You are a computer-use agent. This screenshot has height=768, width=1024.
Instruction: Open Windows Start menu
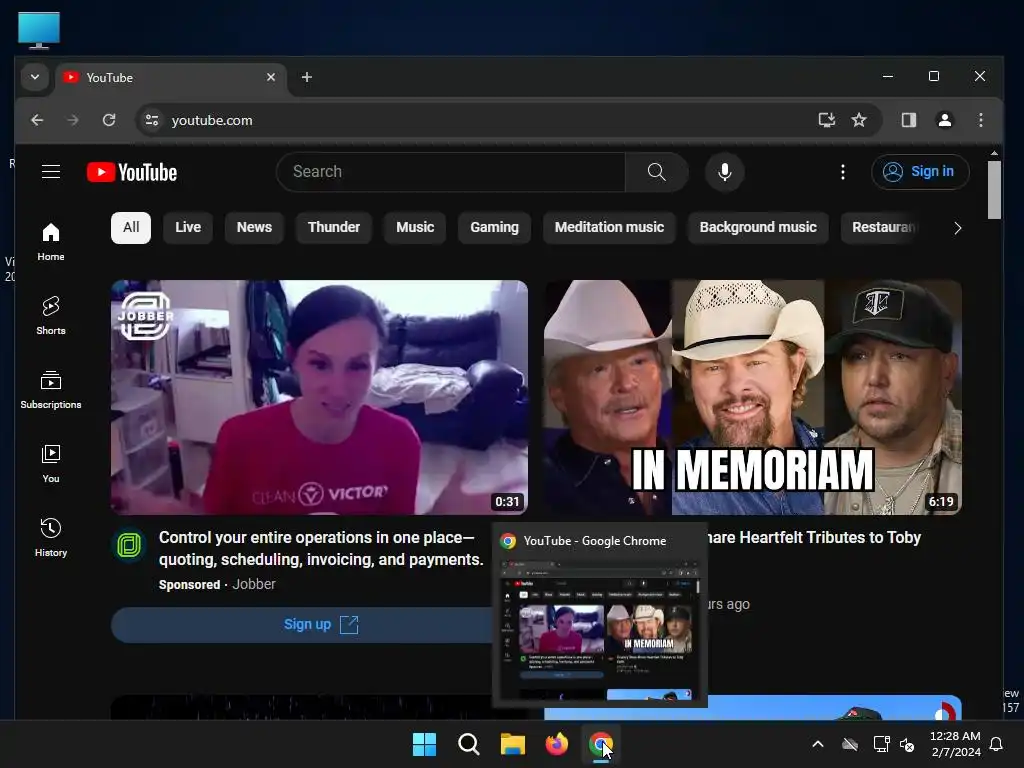pyautogui.click(x=424, y=744)
